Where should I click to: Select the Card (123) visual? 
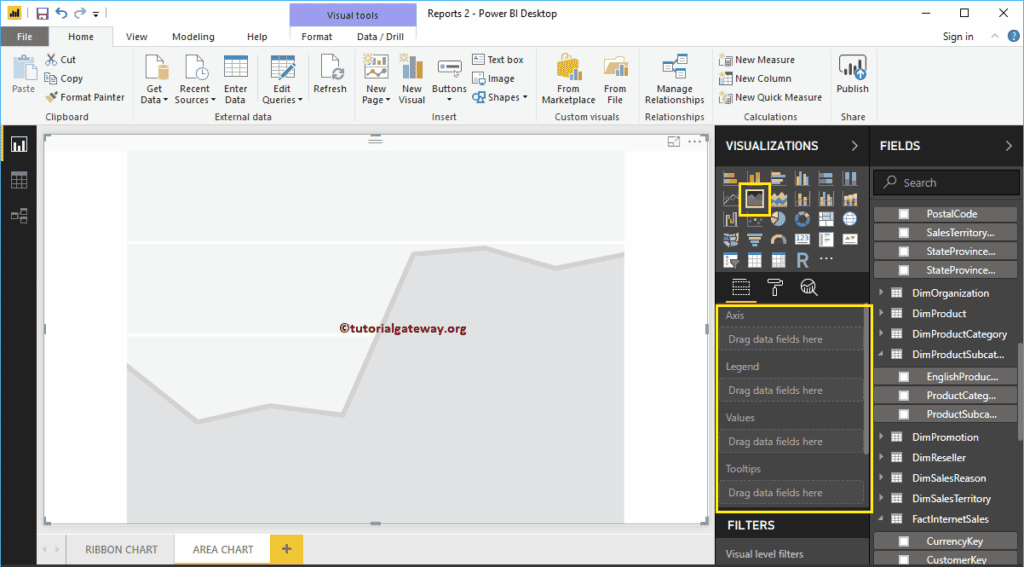[802, 240]
